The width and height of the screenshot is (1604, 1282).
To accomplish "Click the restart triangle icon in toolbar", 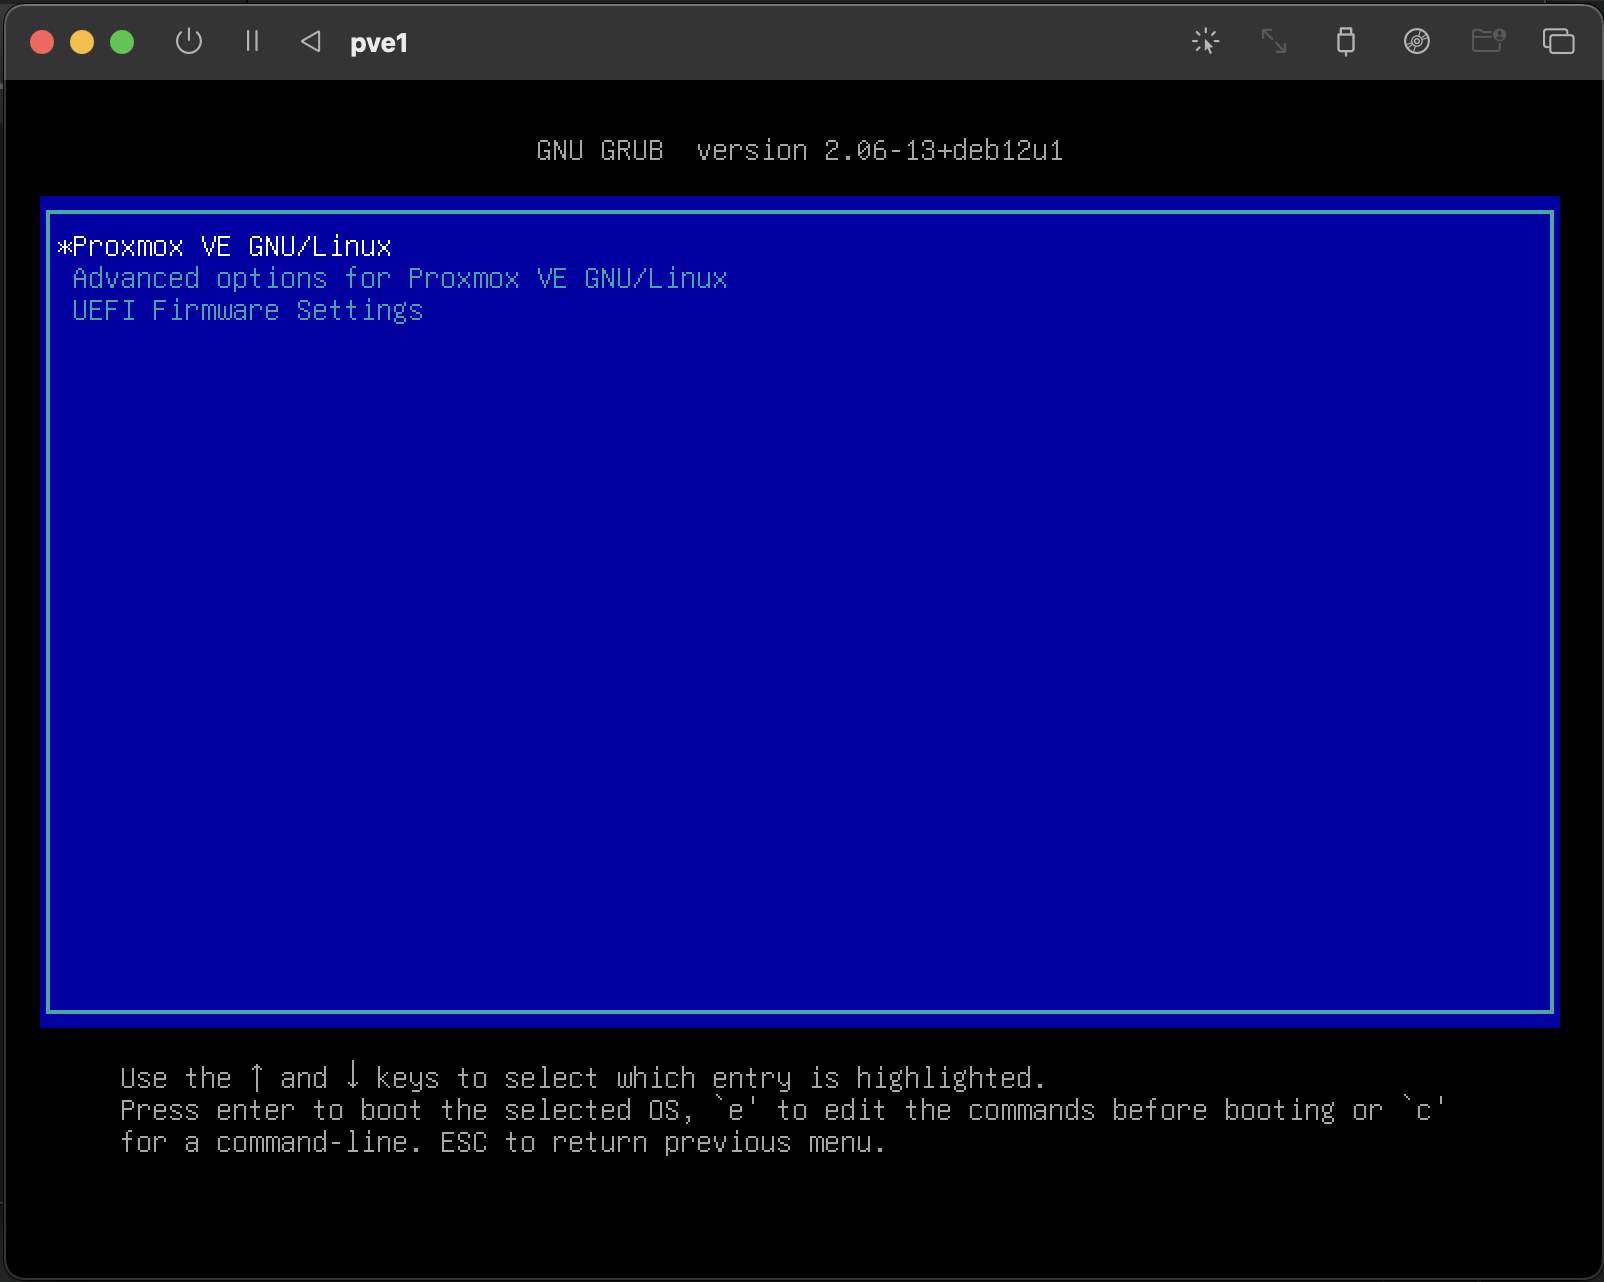I will [311, 41].
